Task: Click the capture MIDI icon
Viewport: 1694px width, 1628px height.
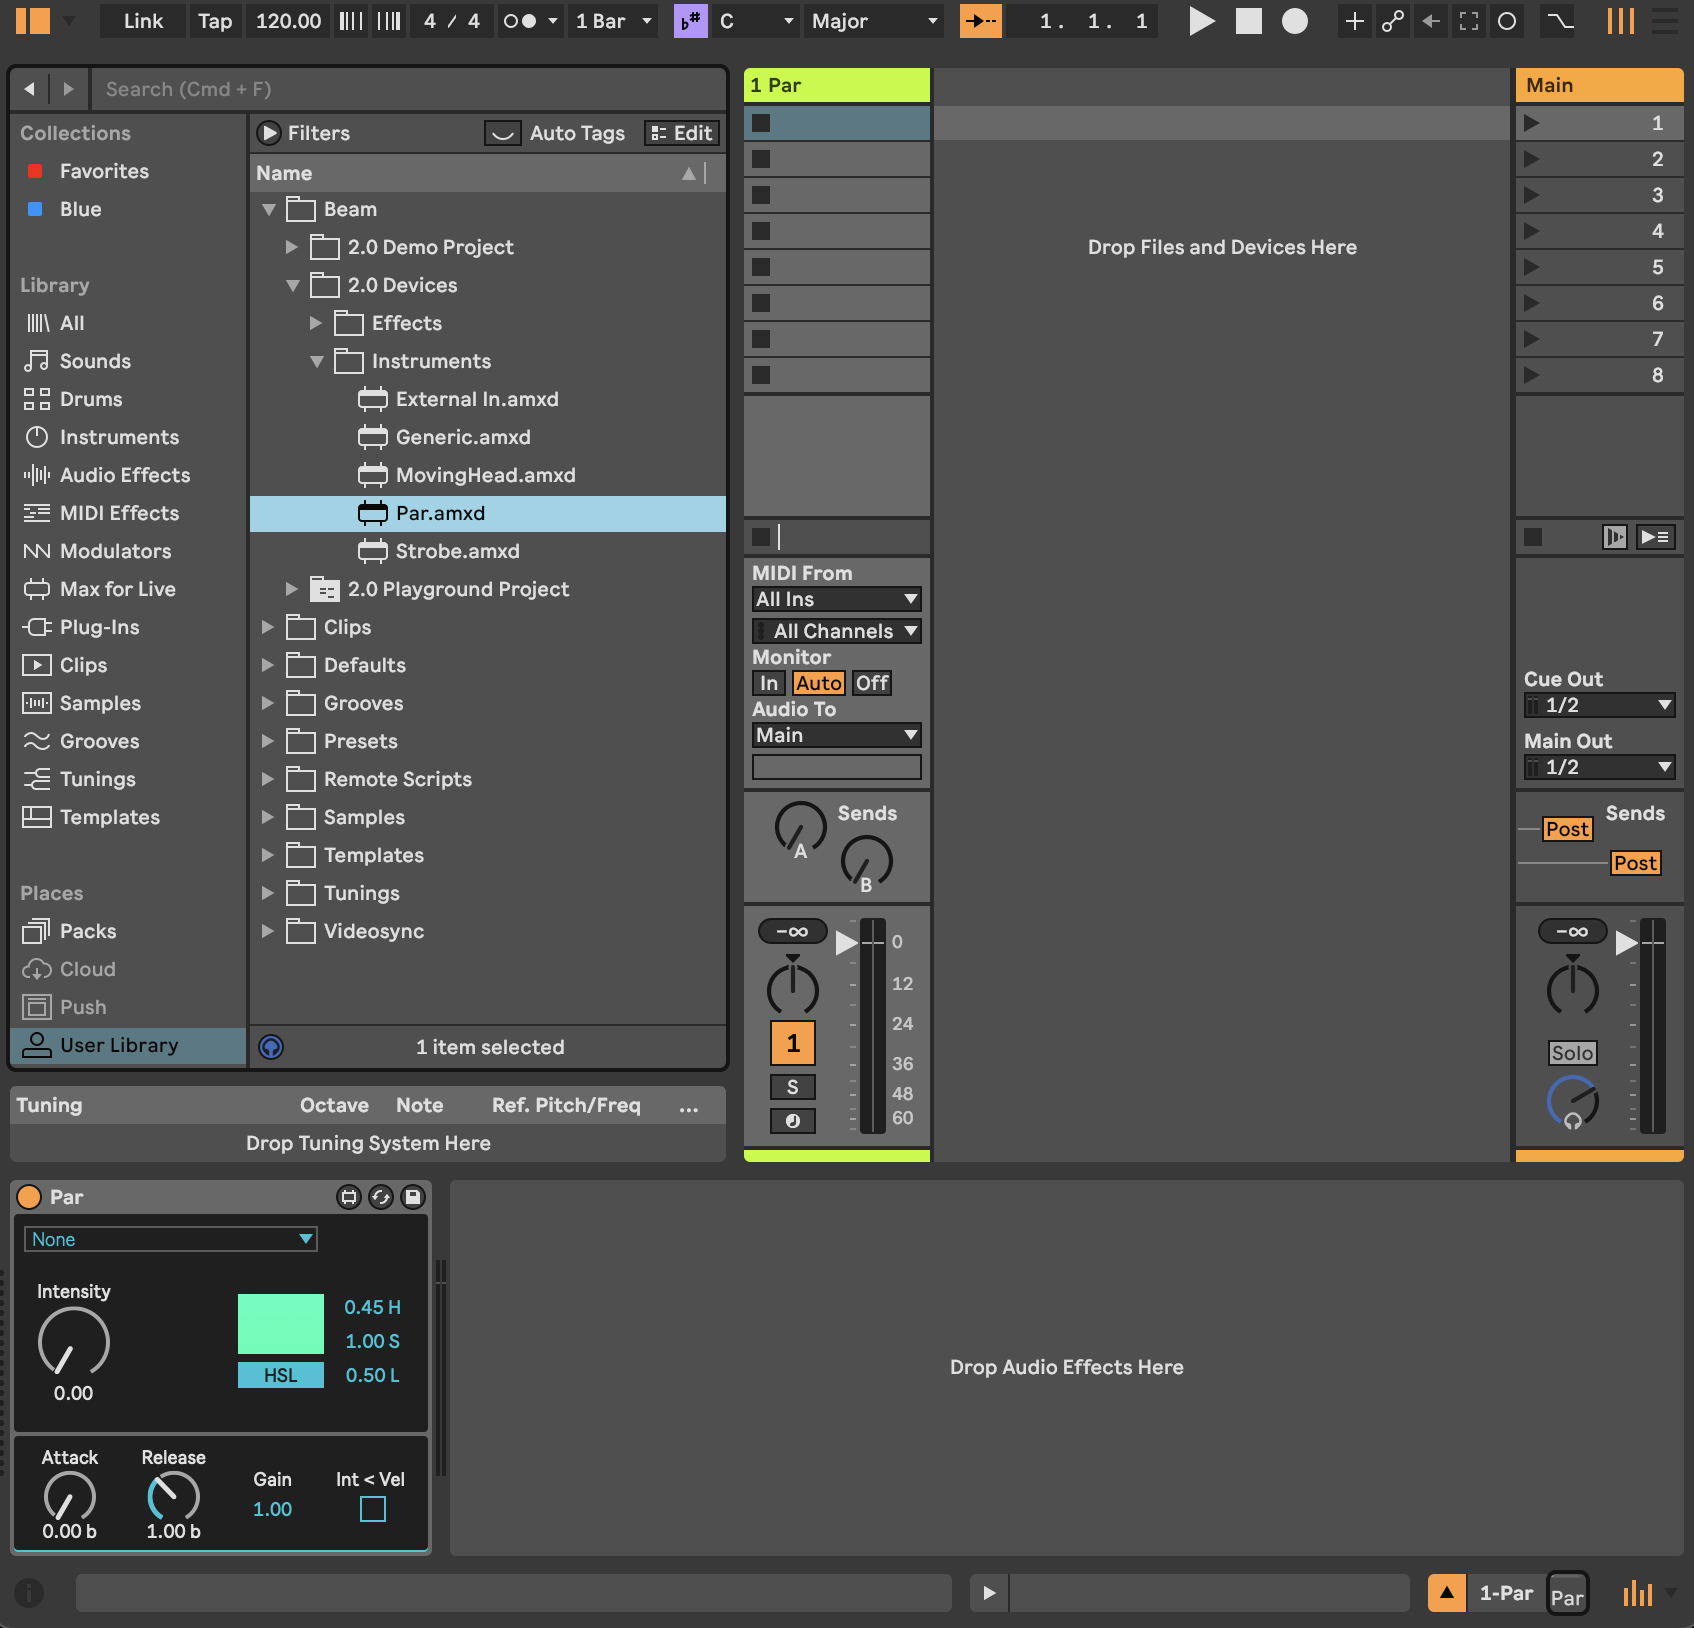Action: tap(1469, 21)
